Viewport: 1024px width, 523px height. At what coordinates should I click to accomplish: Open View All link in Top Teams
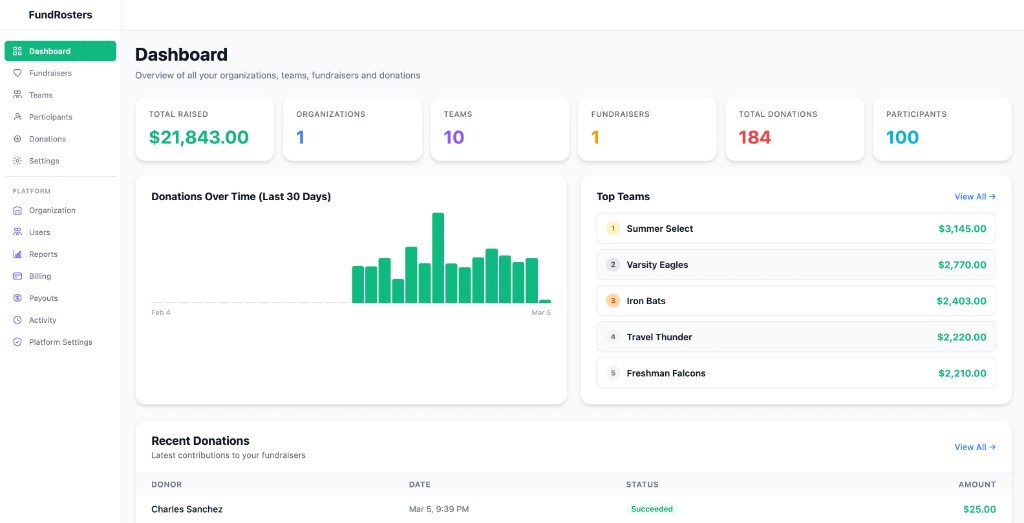pos(974,197)
